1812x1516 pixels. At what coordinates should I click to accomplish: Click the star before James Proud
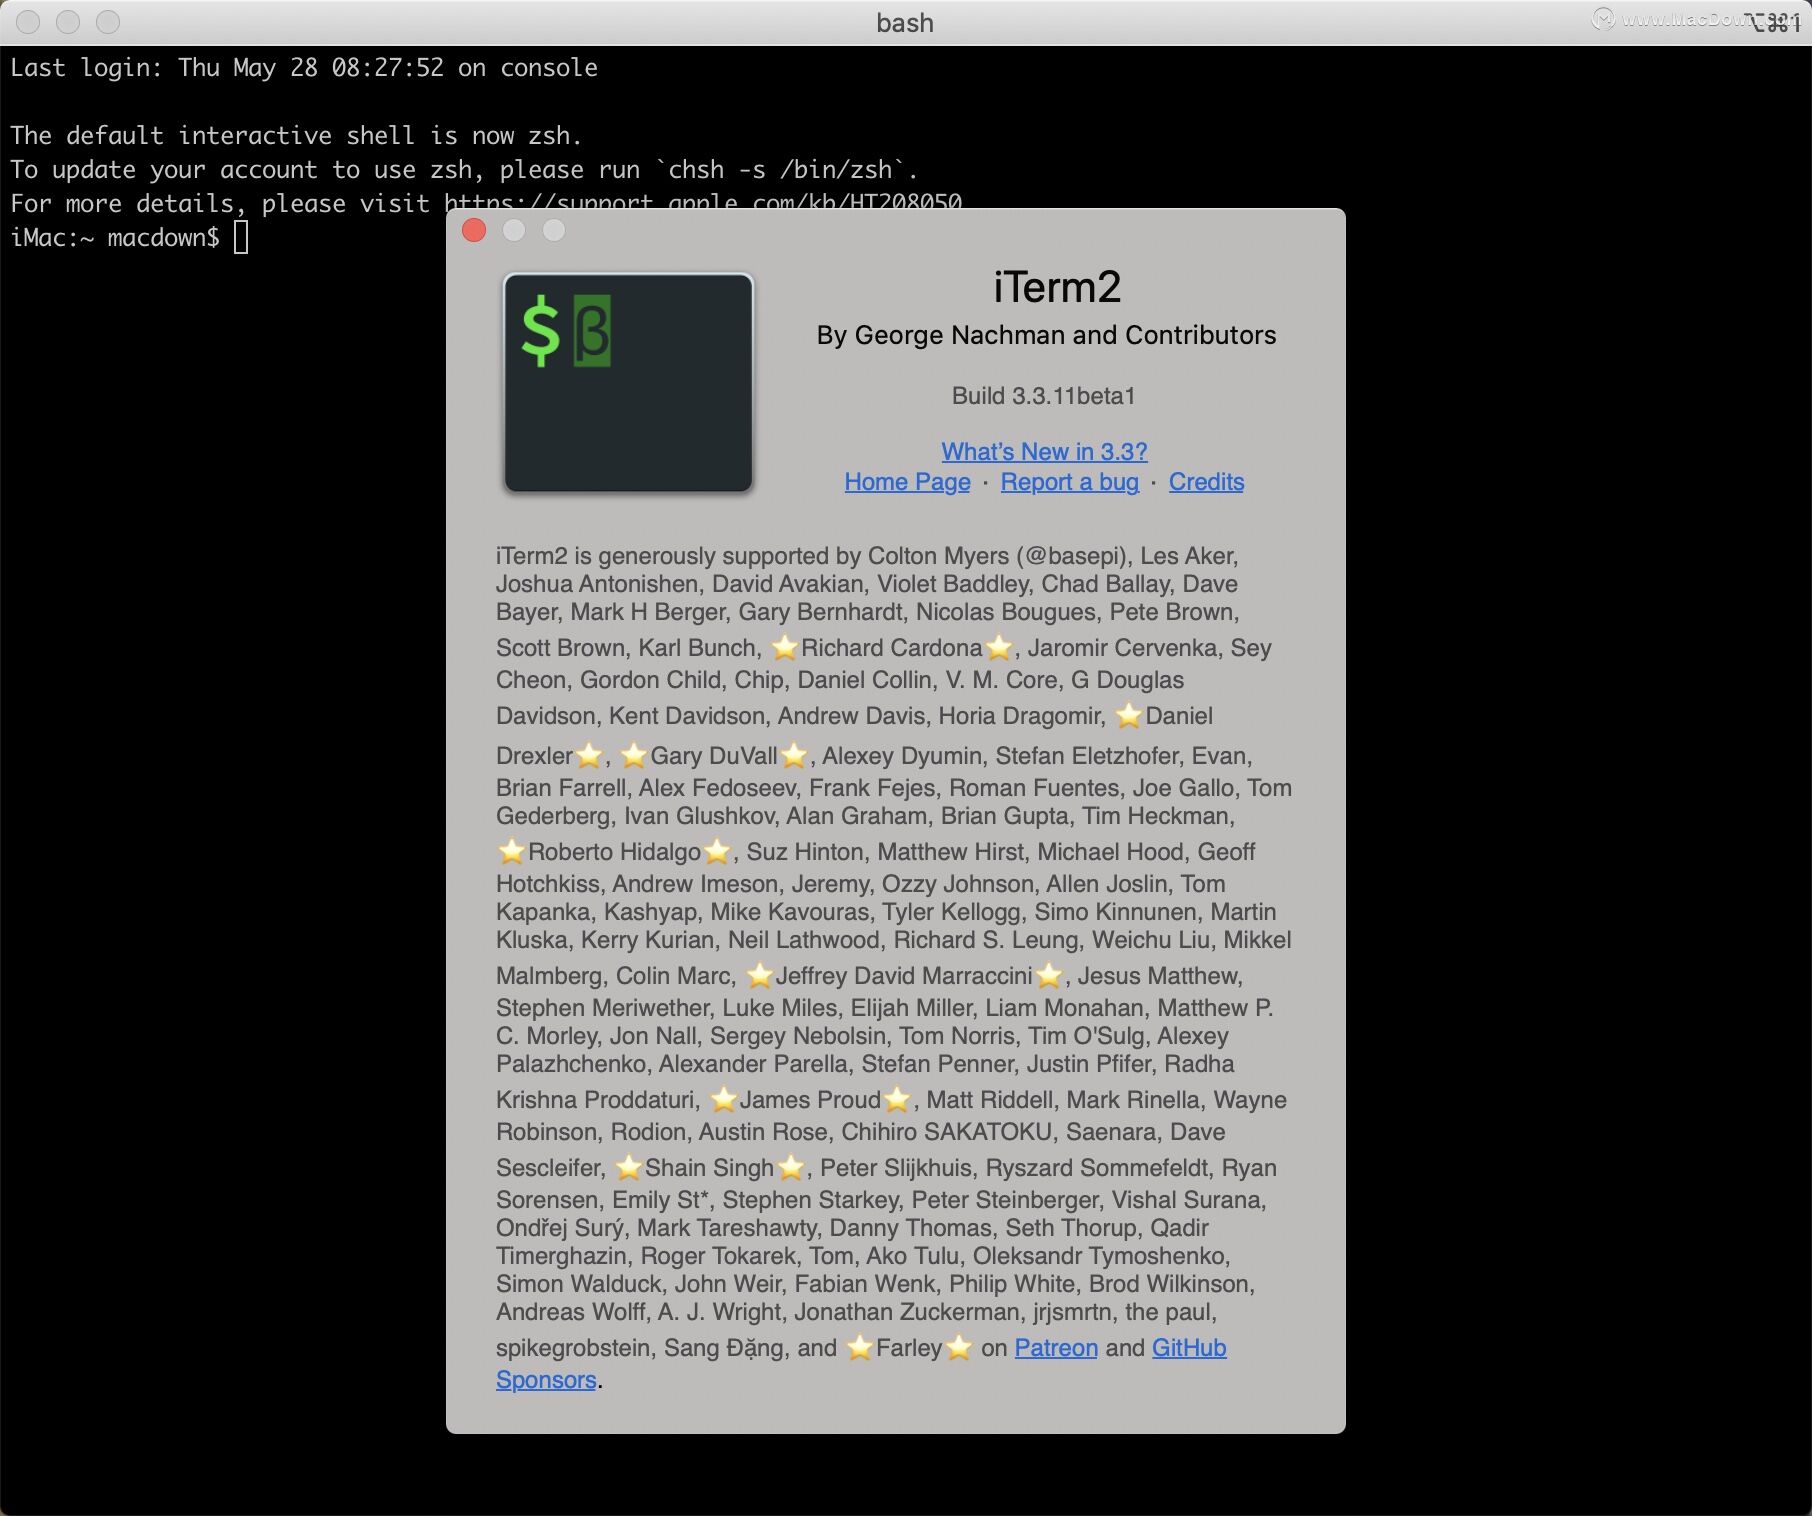tap(723, 1100)
